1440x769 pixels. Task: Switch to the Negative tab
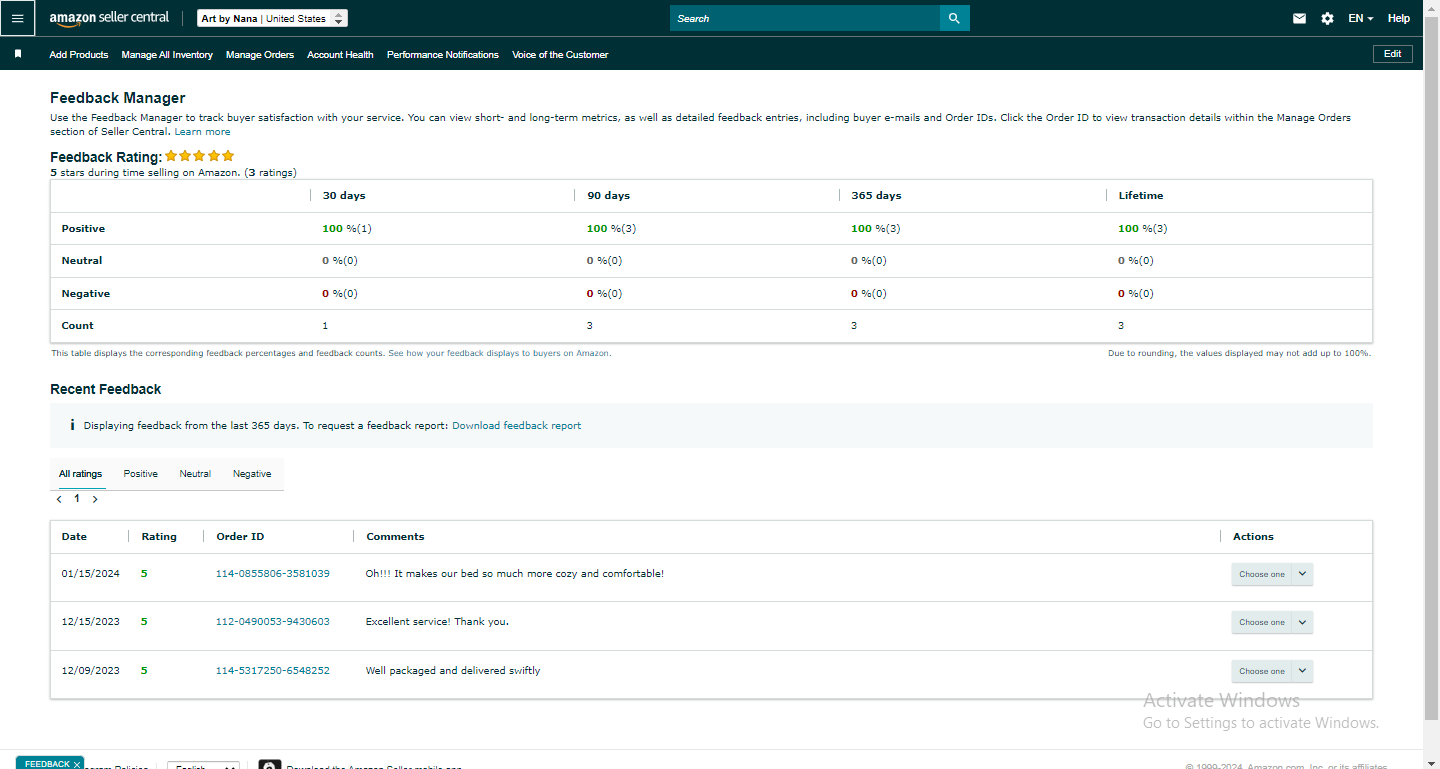coord(252,474)
